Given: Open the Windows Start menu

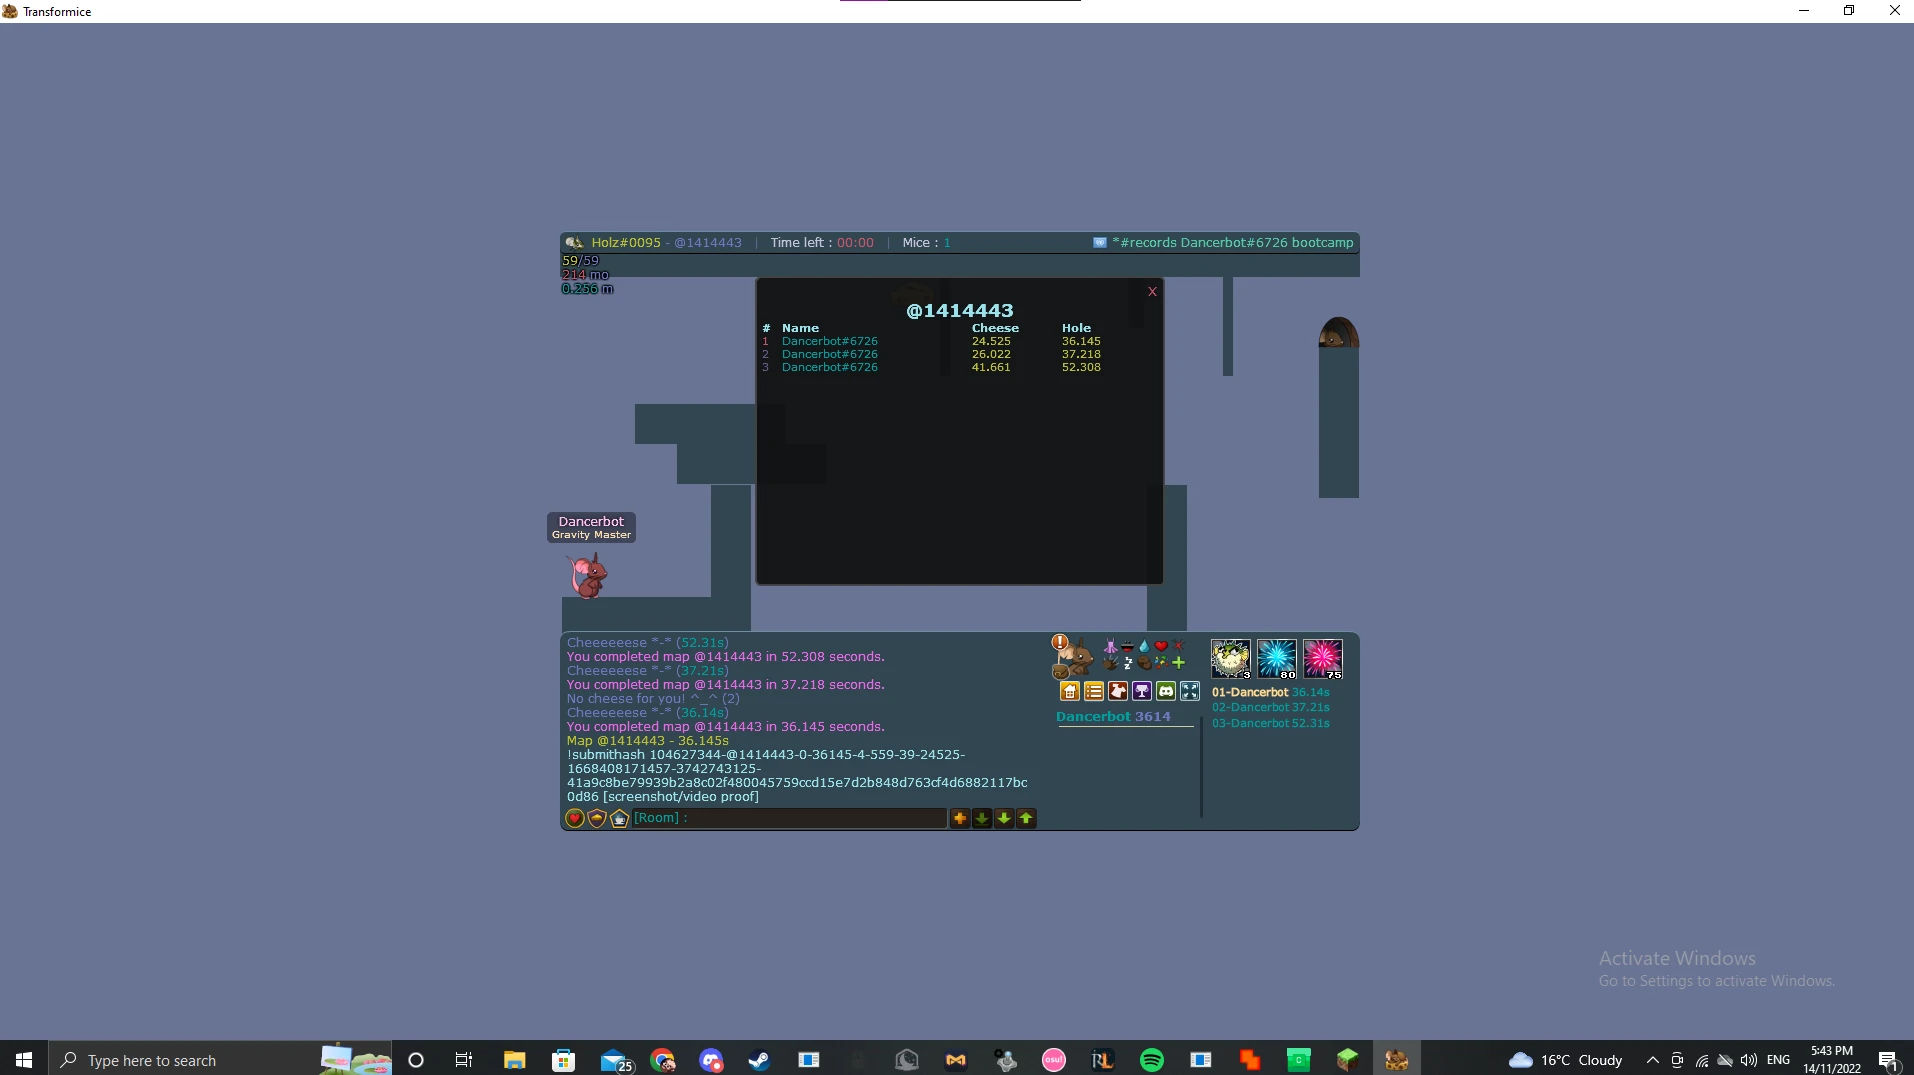Looking at the screenshot, I should (x=24, y=1059).
